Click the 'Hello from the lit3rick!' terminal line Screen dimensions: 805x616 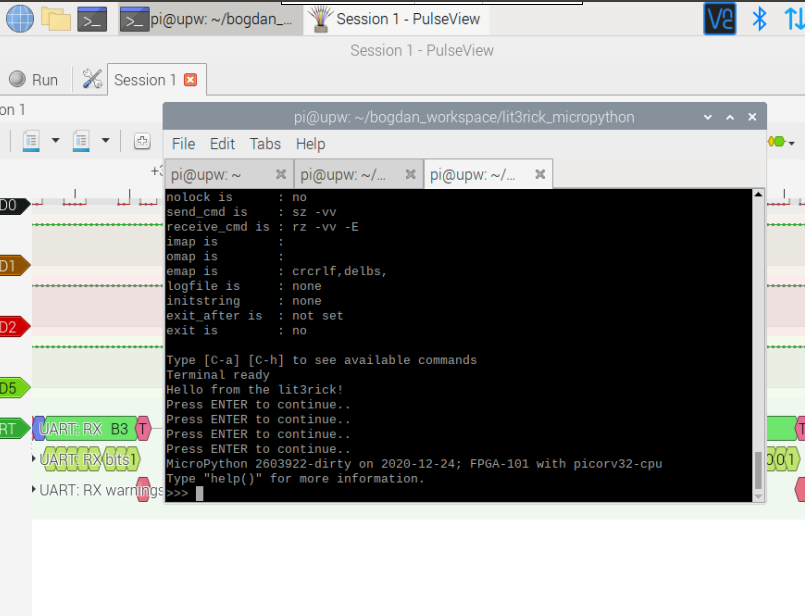[x=255, y=390]
